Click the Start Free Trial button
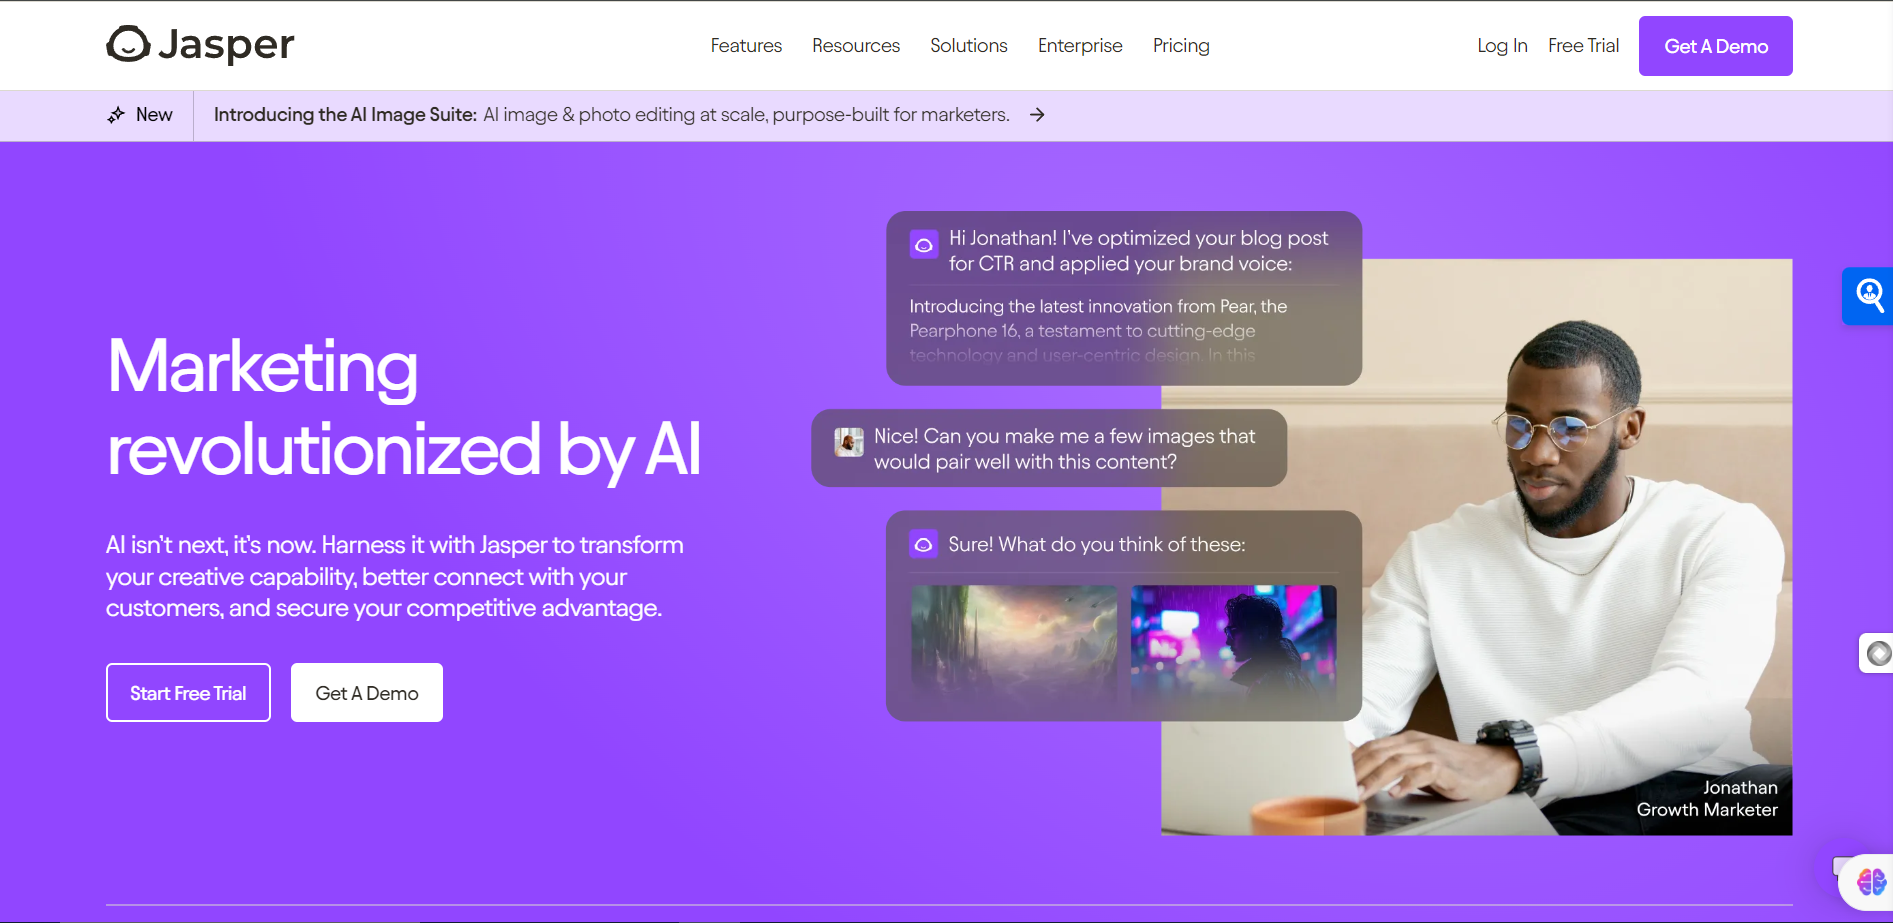The height and width of the screenshot is (923, 1893). 188,693
